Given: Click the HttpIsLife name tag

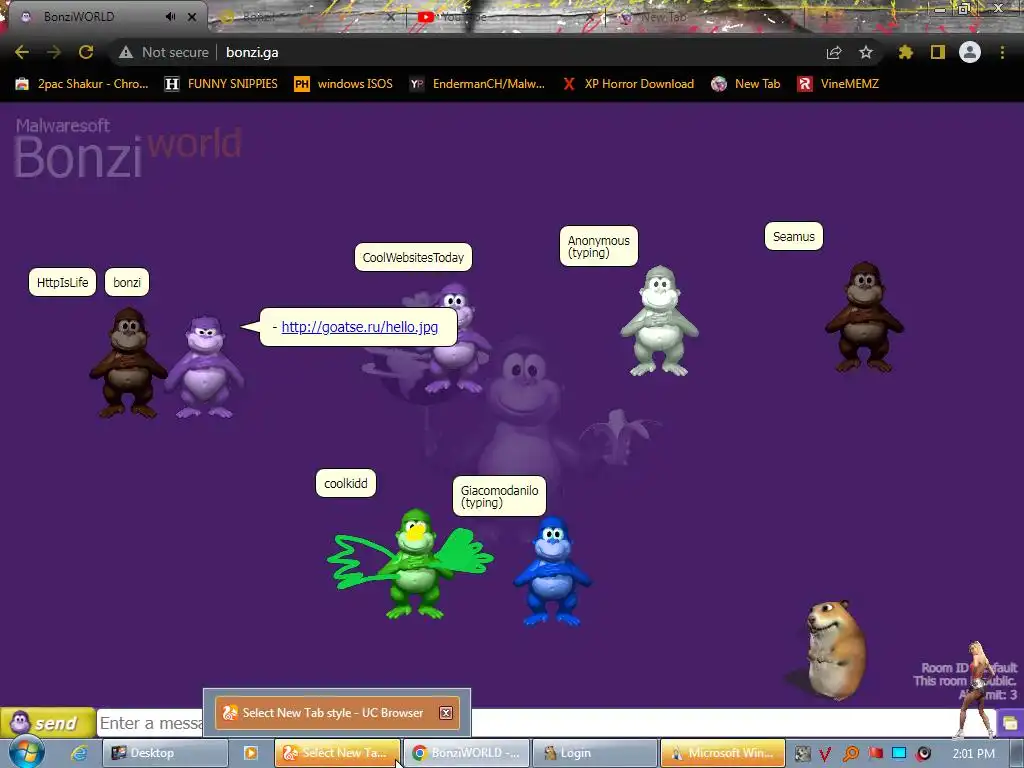Looking at the screenshot, I should (x=62, y=282).
